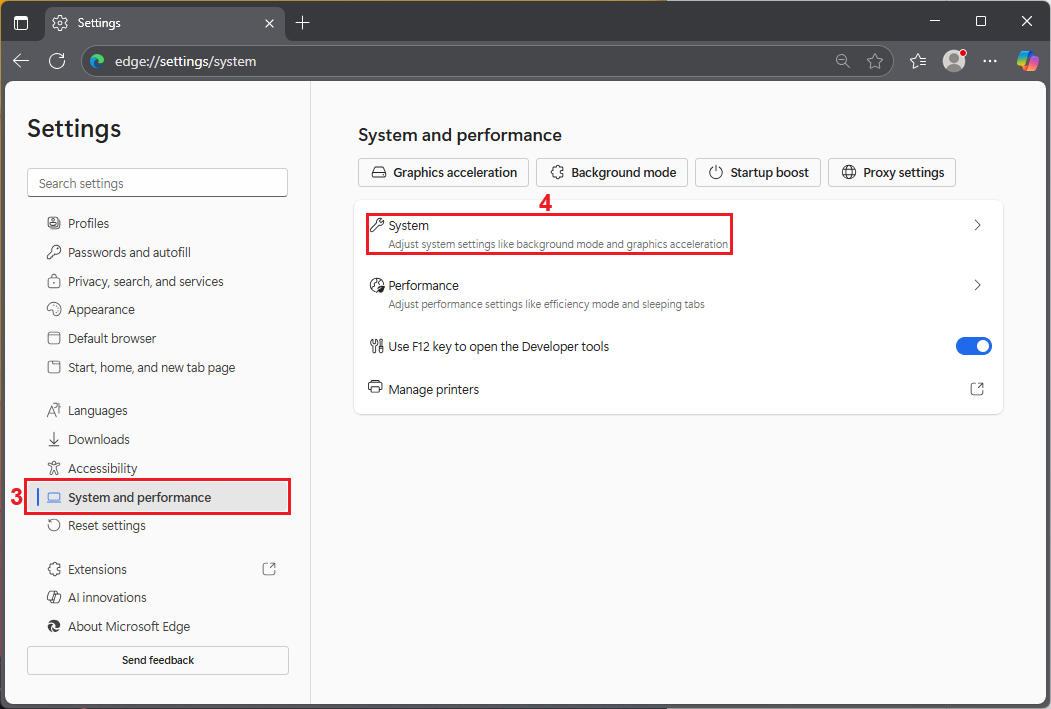Select the Settings browser tab
Screen dimensions: 1051x709
pos(165,23)
